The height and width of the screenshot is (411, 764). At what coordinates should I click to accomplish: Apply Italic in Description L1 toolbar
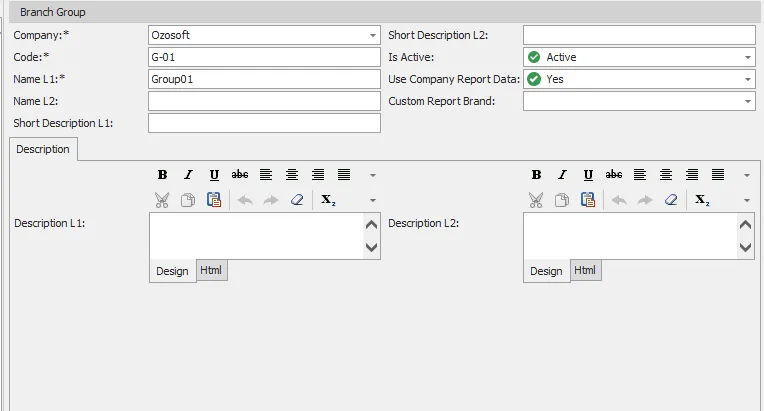click(188, 174)
